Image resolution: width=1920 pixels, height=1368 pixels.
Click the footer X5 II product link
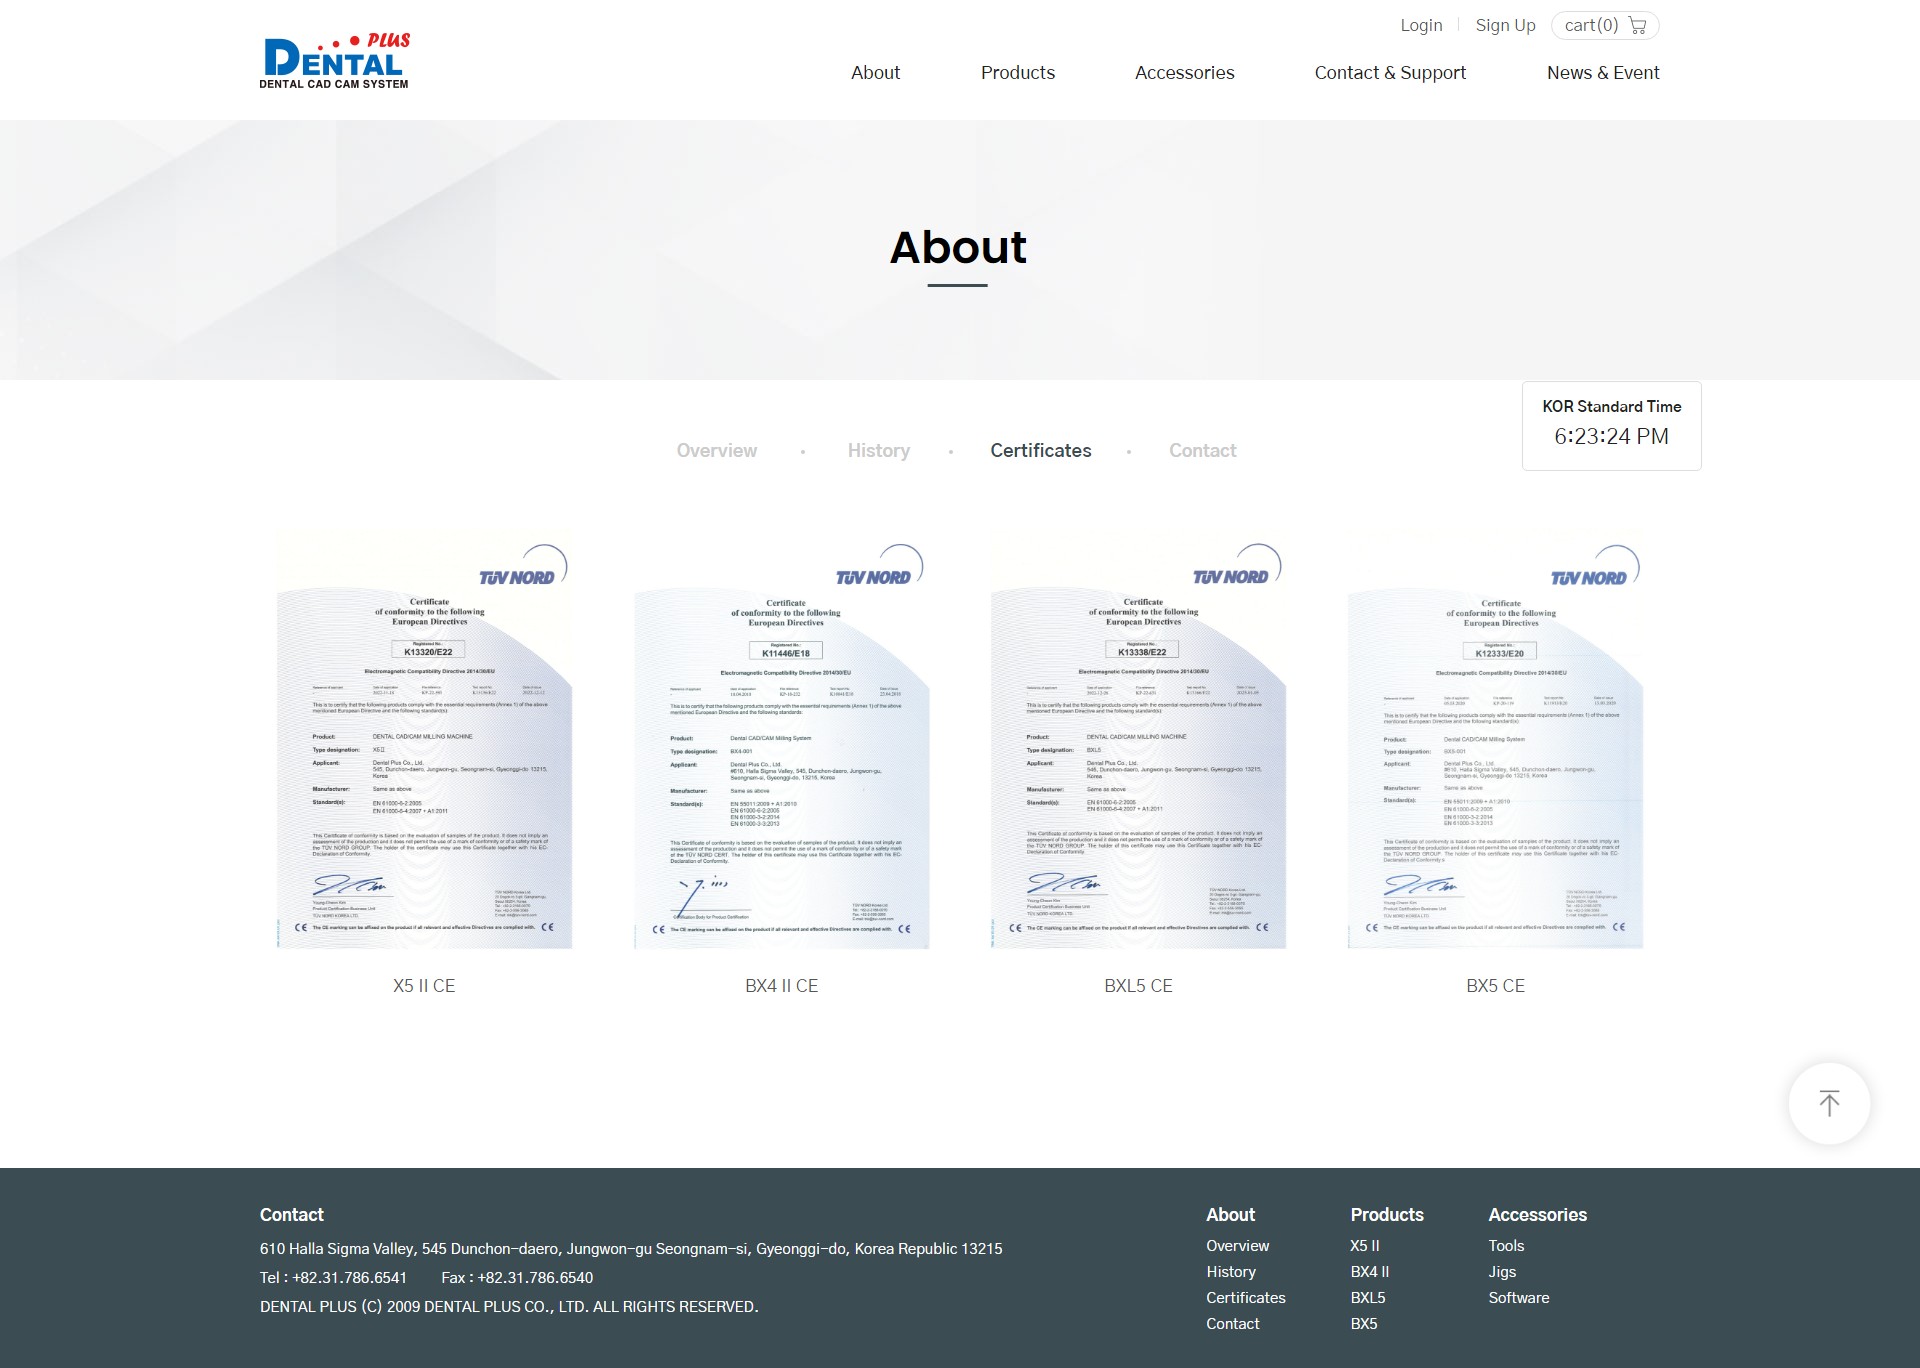click(x=1365, y=1245)
